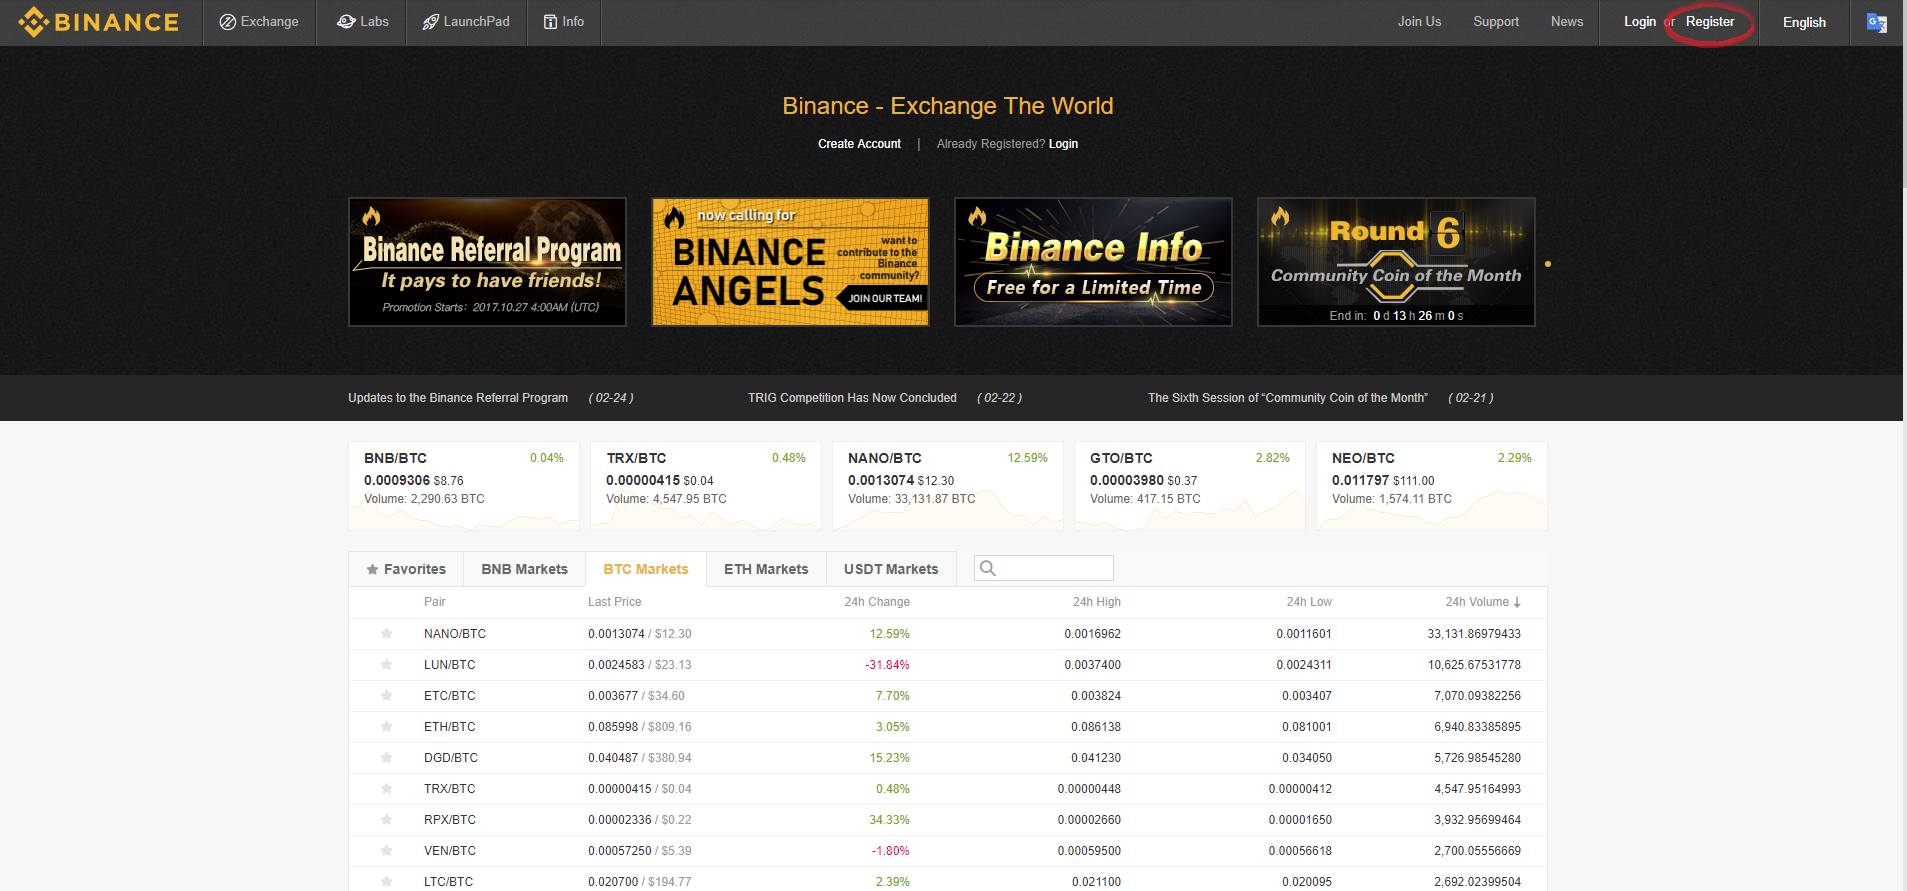
Task: Open the LUN/BTC pair row
Action: tap(948, 665)
